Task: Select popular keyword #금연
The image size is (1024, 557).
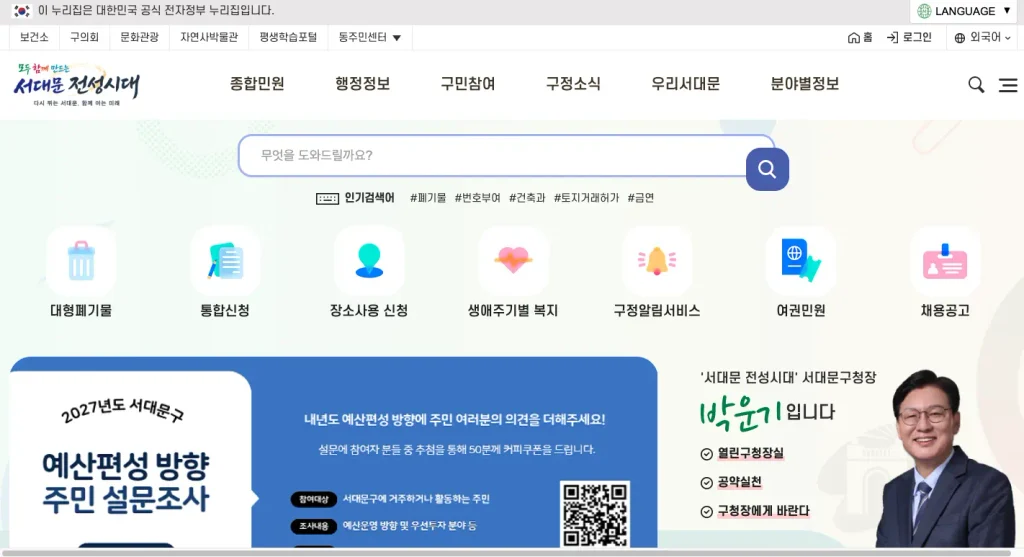Action: (641, 198)
